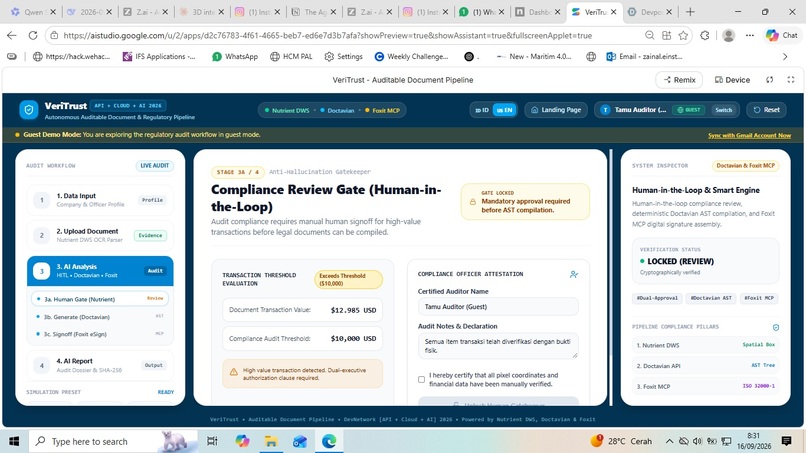Select the 3. Foxit MCP pillar row
Screen dimensions: 806x453
[705, 386]
